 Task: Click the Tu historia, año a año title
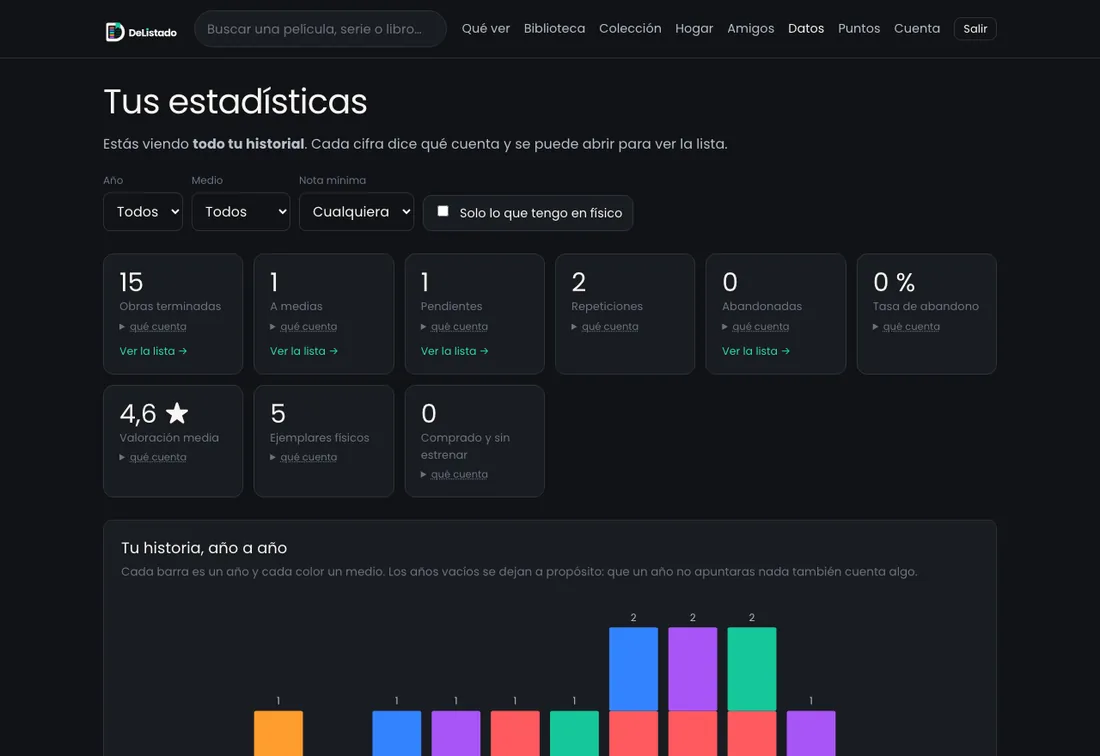click(x=204, y=548)
